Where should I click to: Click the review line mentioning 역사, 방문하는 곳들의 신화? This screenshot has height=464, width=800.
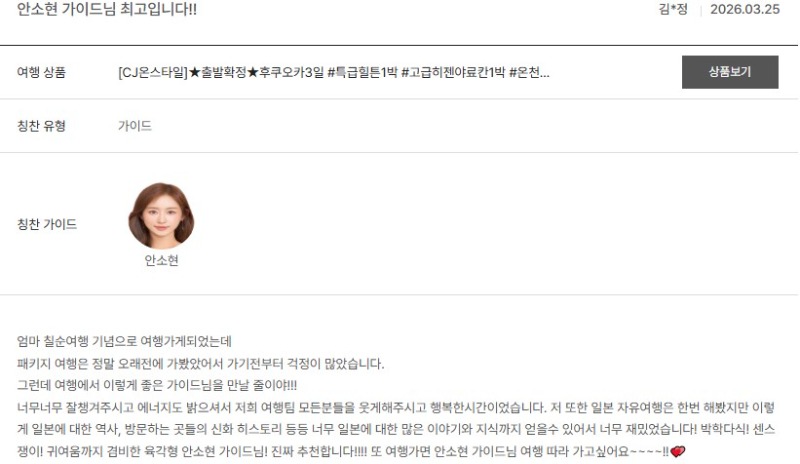[x=396, y=429]
